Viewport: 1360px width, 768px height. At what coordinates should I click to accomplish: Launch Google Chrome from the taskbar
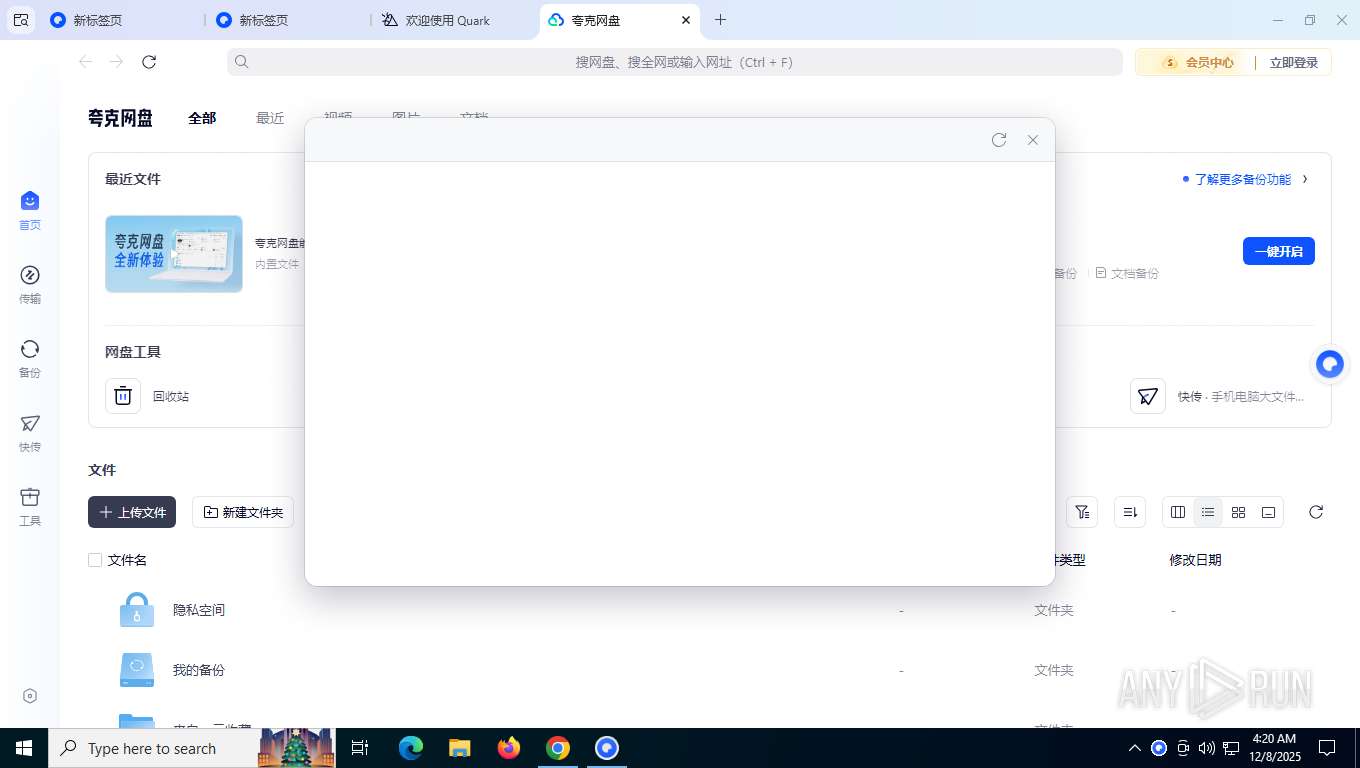[x=558, y=748]
